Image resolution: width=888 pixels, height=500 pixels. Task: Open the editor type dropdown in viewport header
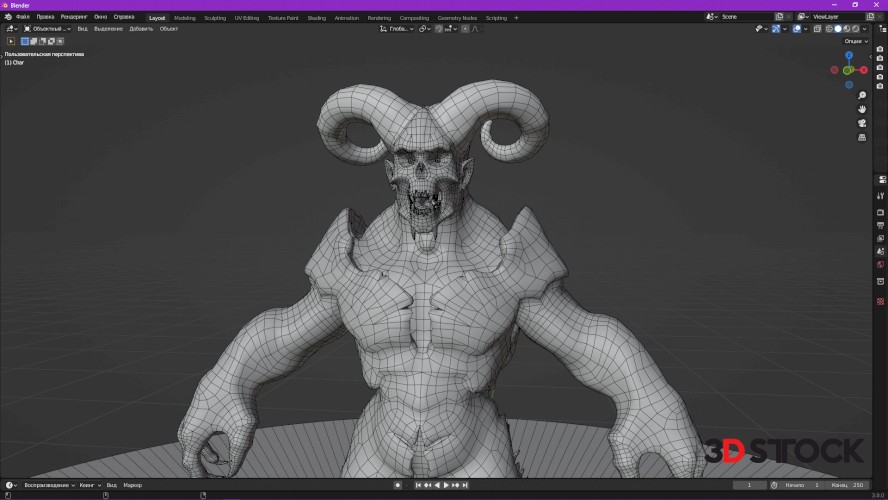[11, 29]
